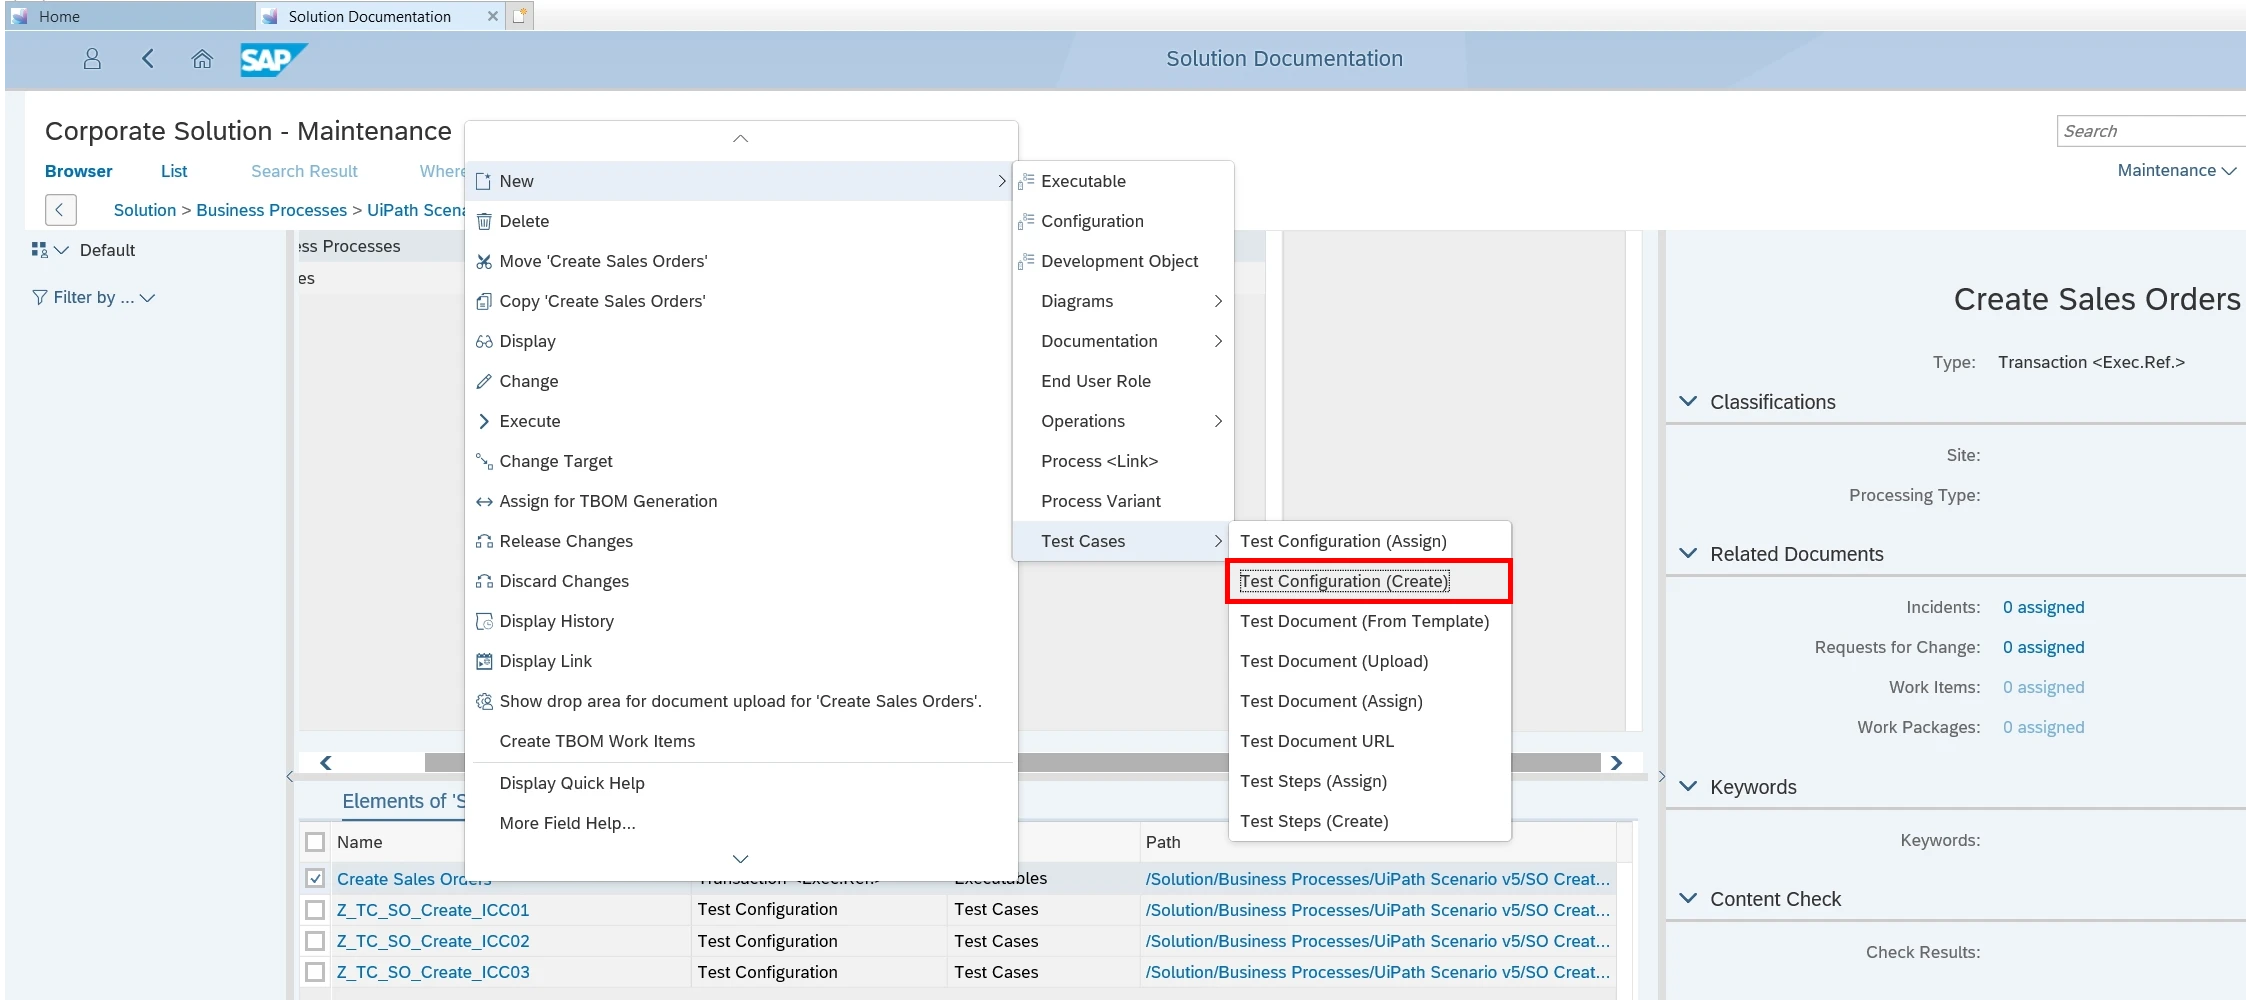Collapse the Classifications section
The image size is (2246, 1000).
[x=1688, y=401]
